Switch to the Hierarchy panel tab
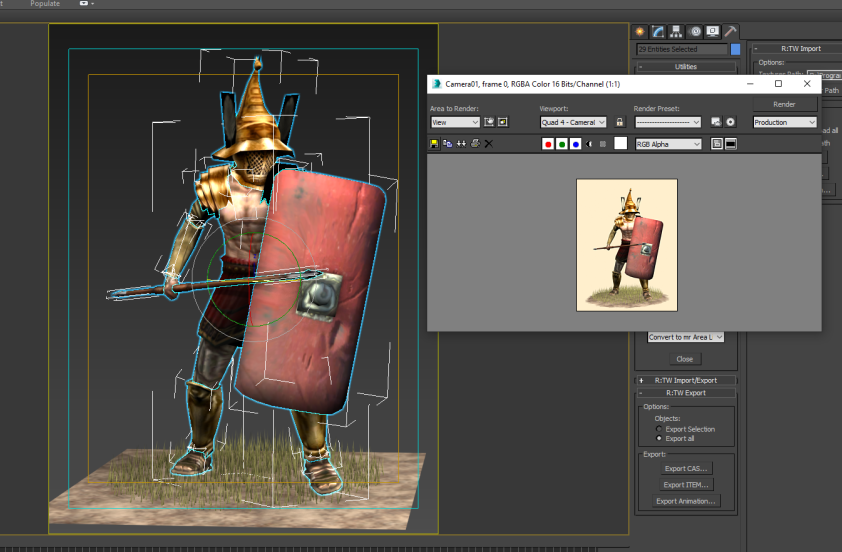Viewport: 842px width, 552px height. pyautogui.click(x=676, y=32)
